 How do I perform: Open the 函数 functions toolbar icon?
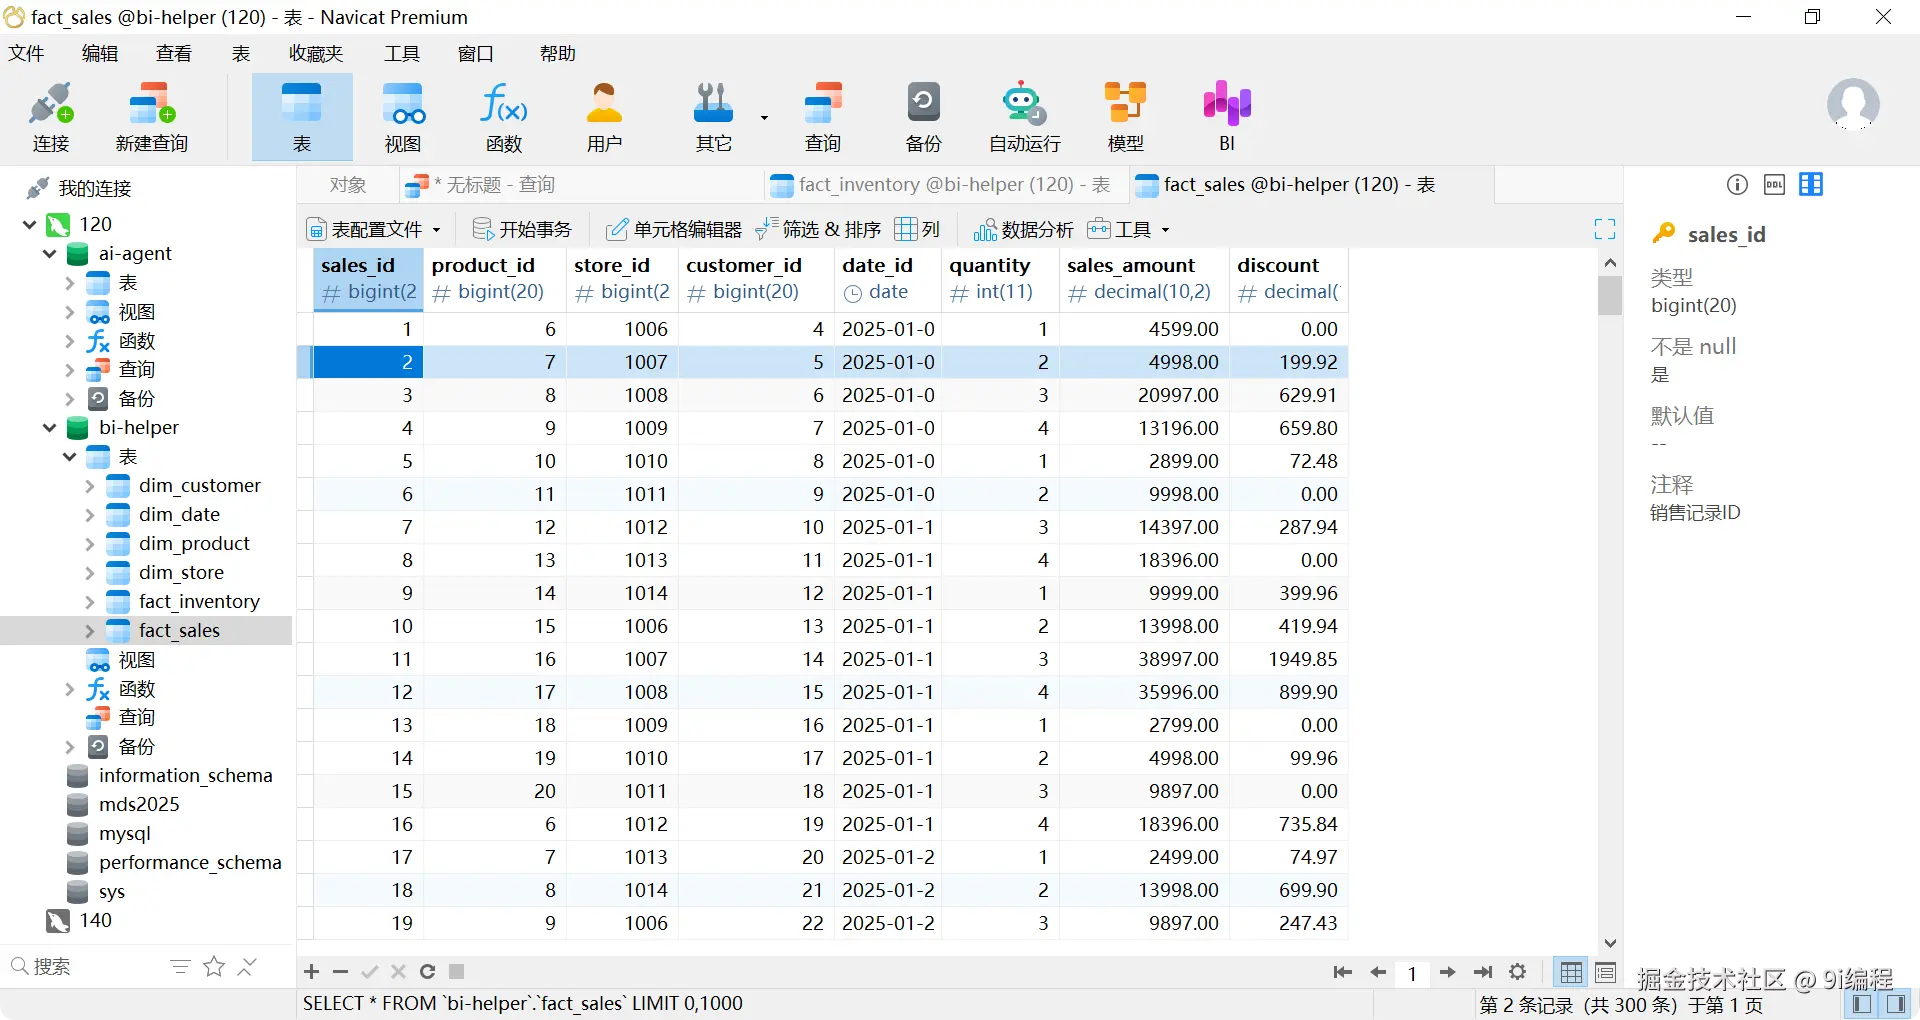coord(504,117)
